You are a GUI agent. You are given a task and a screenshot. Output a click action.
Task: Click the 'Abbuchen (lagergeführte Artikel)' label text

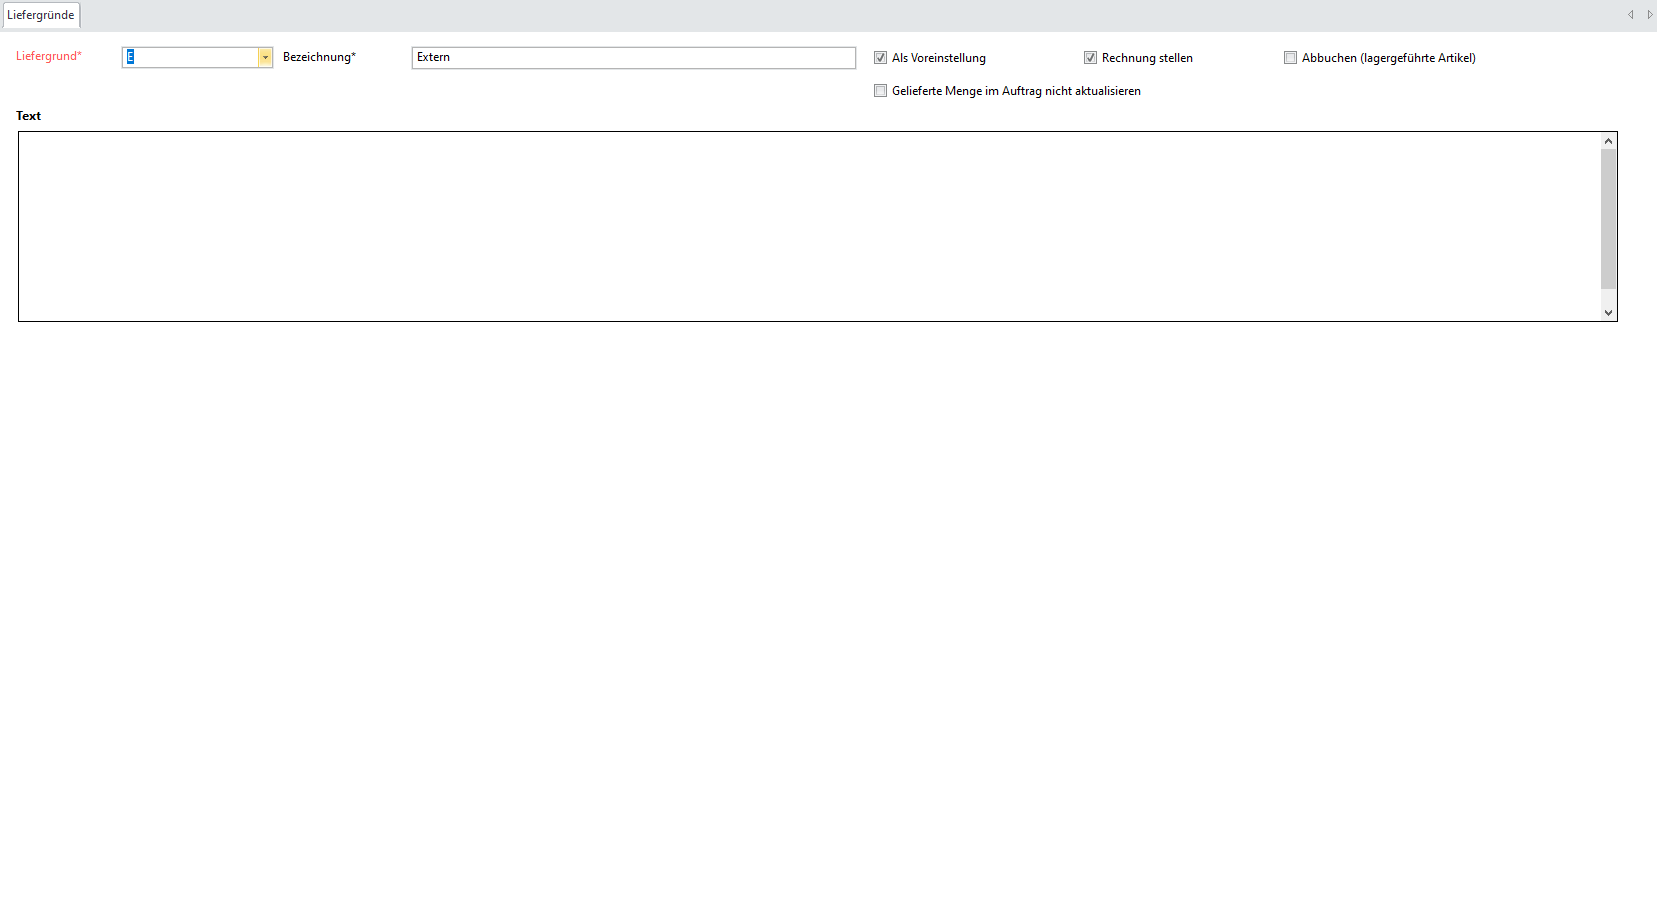pyautogui.click(x=1388, y=58)
